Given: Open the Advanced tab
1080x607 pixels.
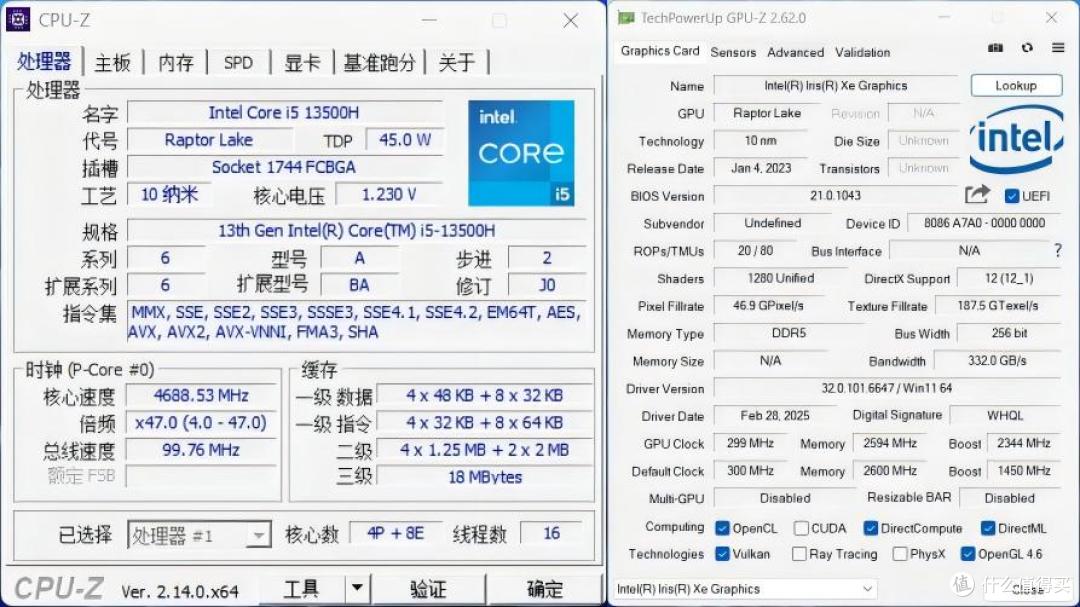Looking at the screenshot, I should [796, 52].
